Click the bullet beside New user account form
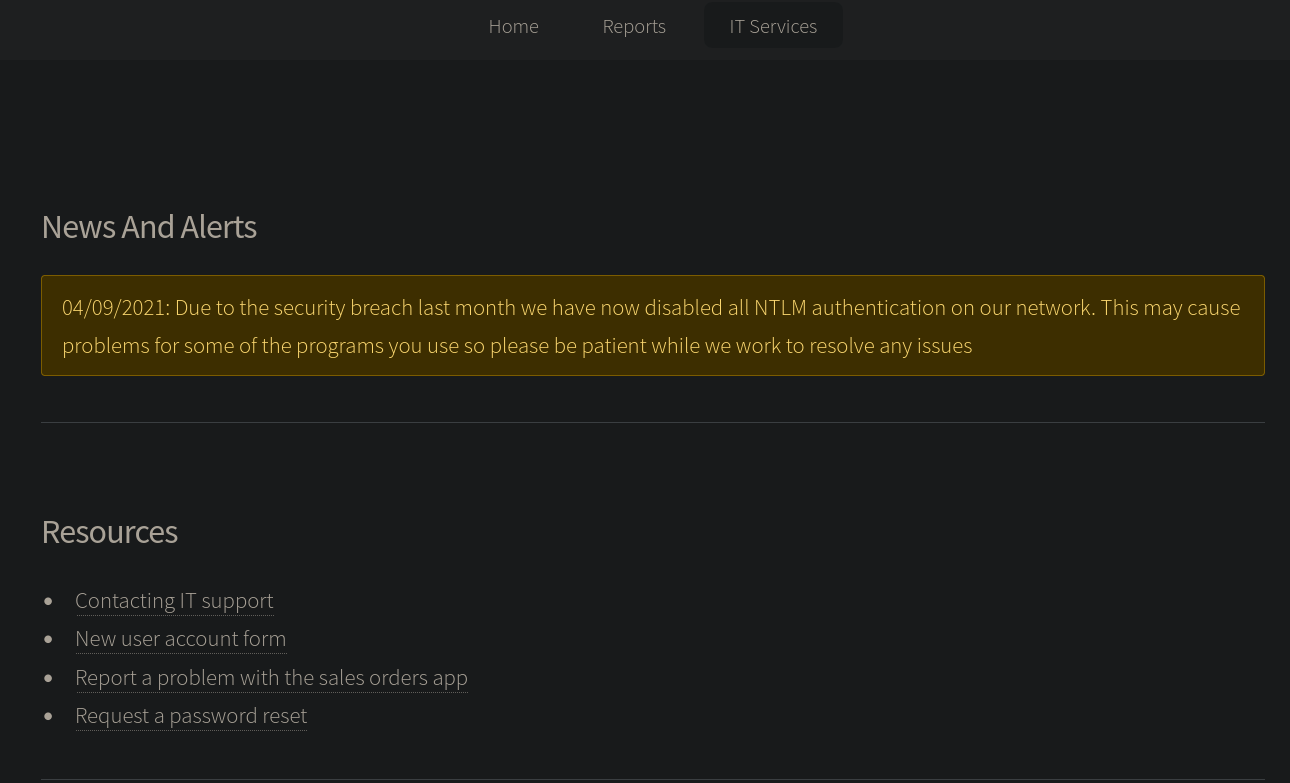The height and width of the screenshot is (783, 1290). (48, 639)
